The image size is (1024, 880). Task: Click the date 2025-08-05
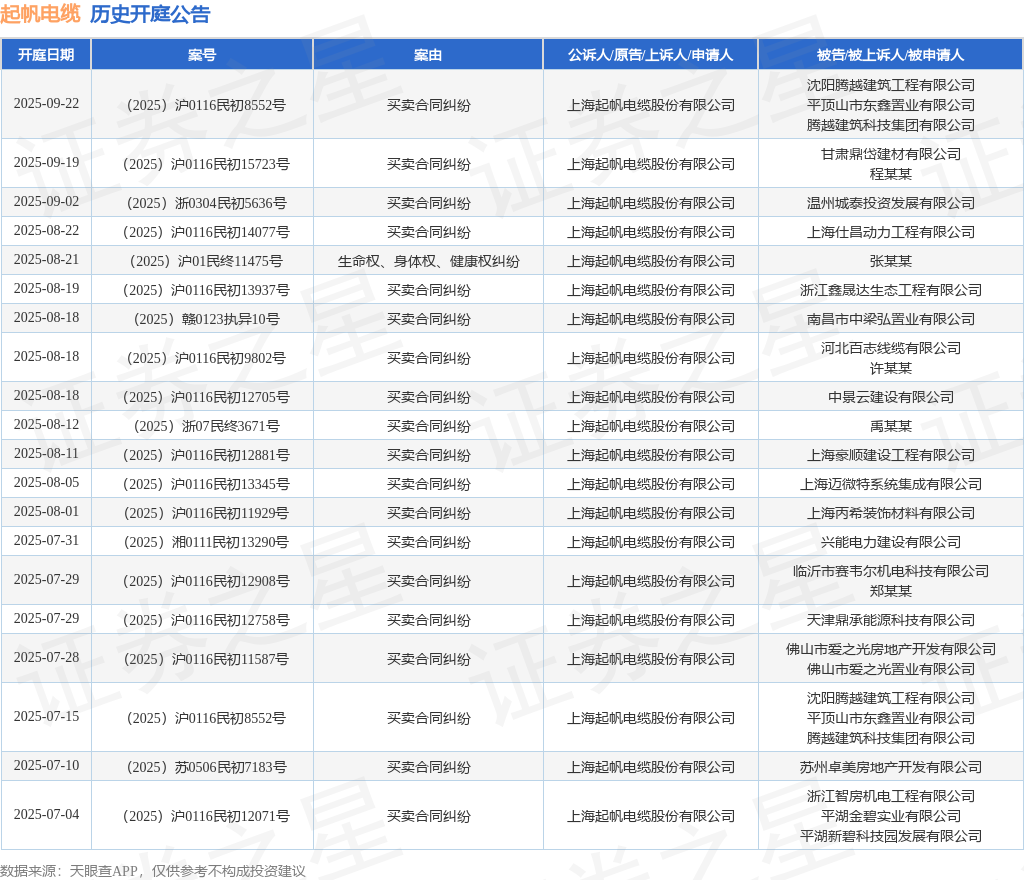point(46,482)
